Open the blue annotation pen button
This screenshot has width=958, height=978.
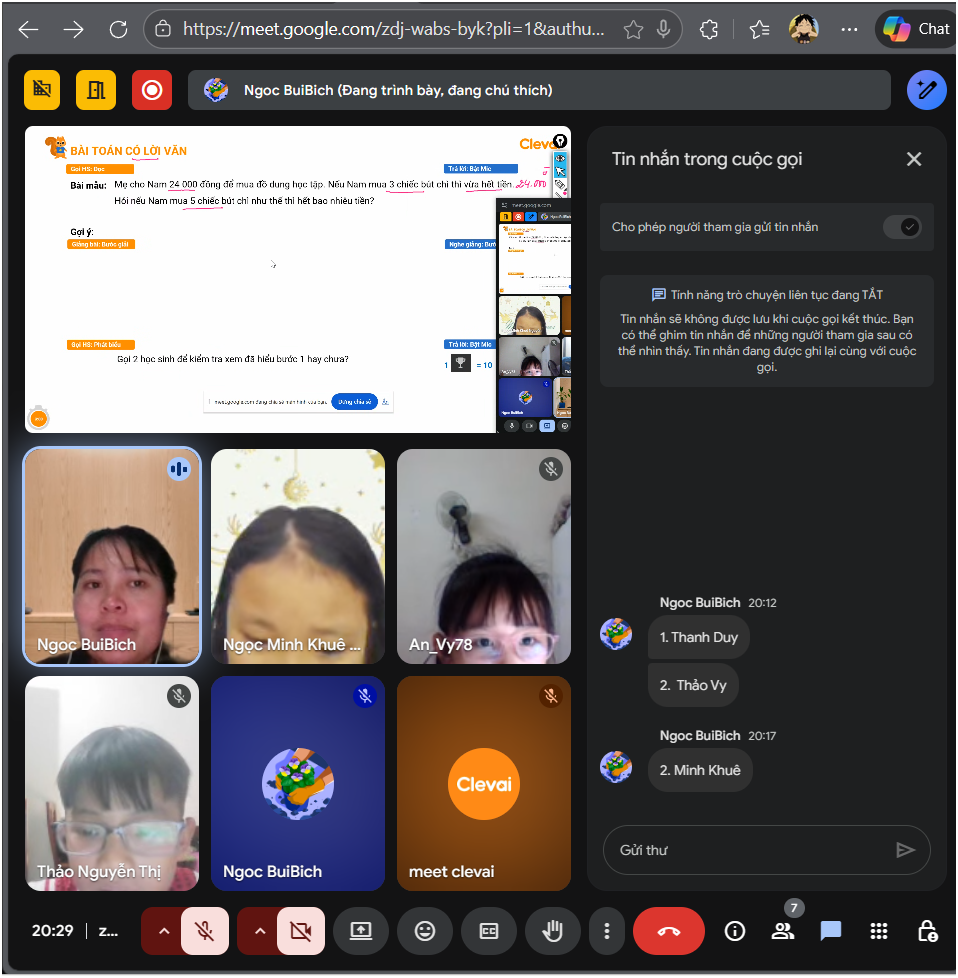pos(926,90)
